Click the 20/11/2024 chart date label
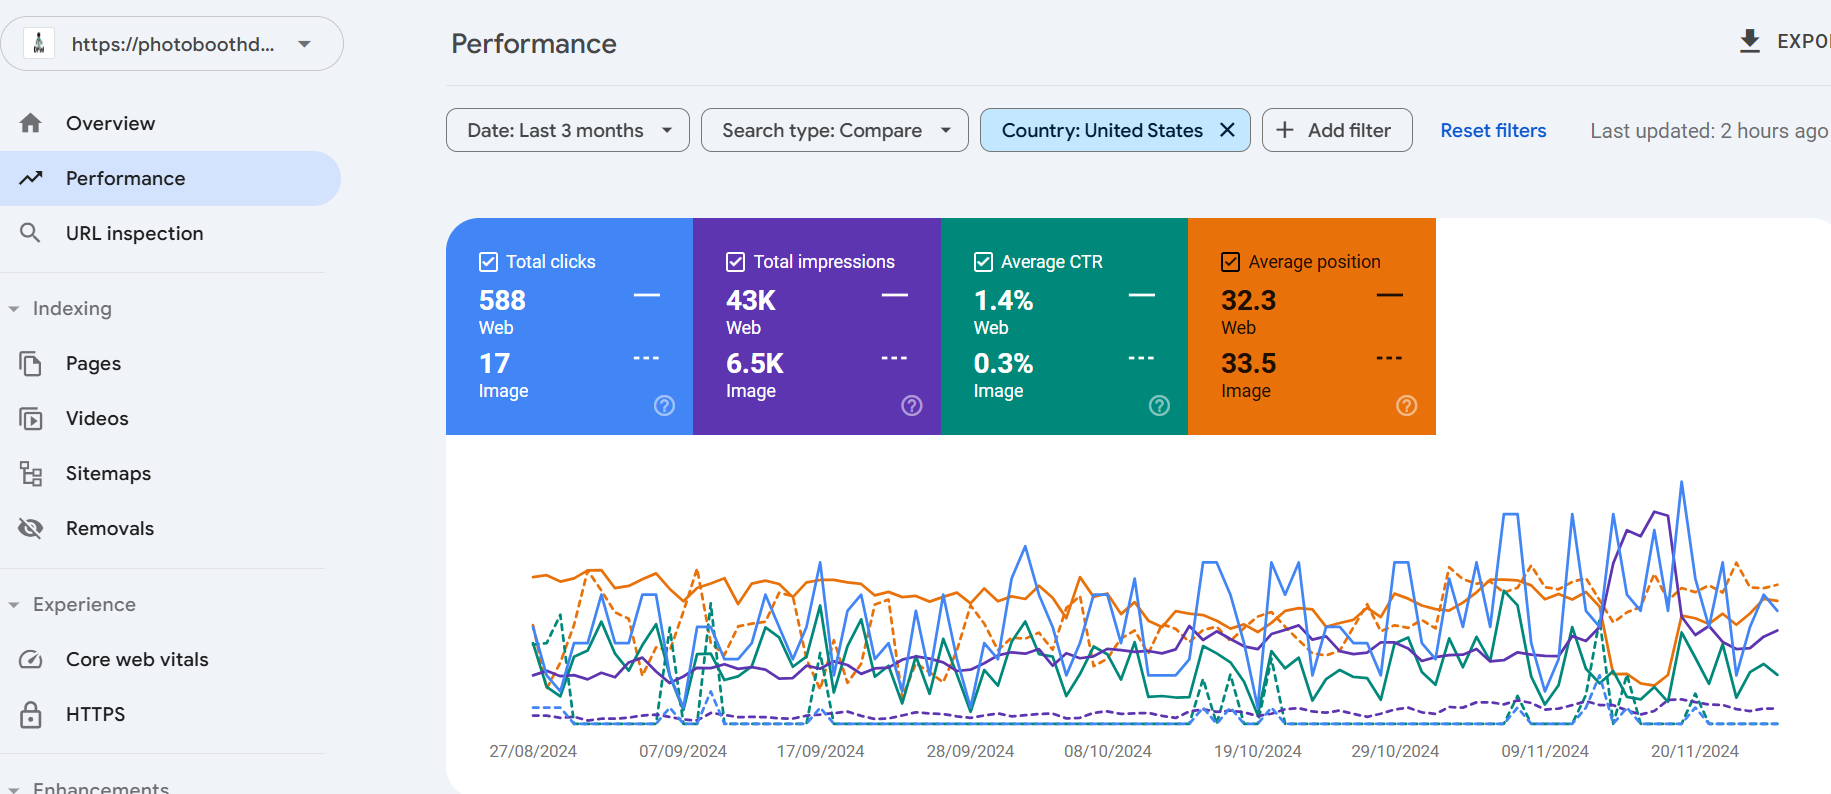This screenshot has width=1831, height=794. [1694, 751]
